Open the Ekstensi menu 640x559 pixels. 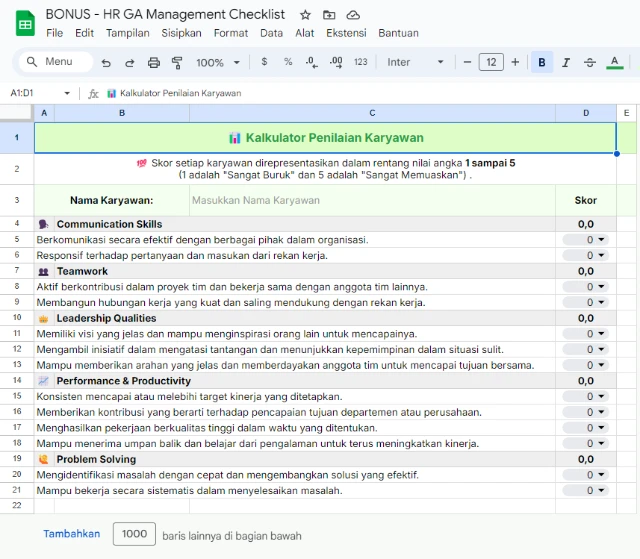pos(345,33)
